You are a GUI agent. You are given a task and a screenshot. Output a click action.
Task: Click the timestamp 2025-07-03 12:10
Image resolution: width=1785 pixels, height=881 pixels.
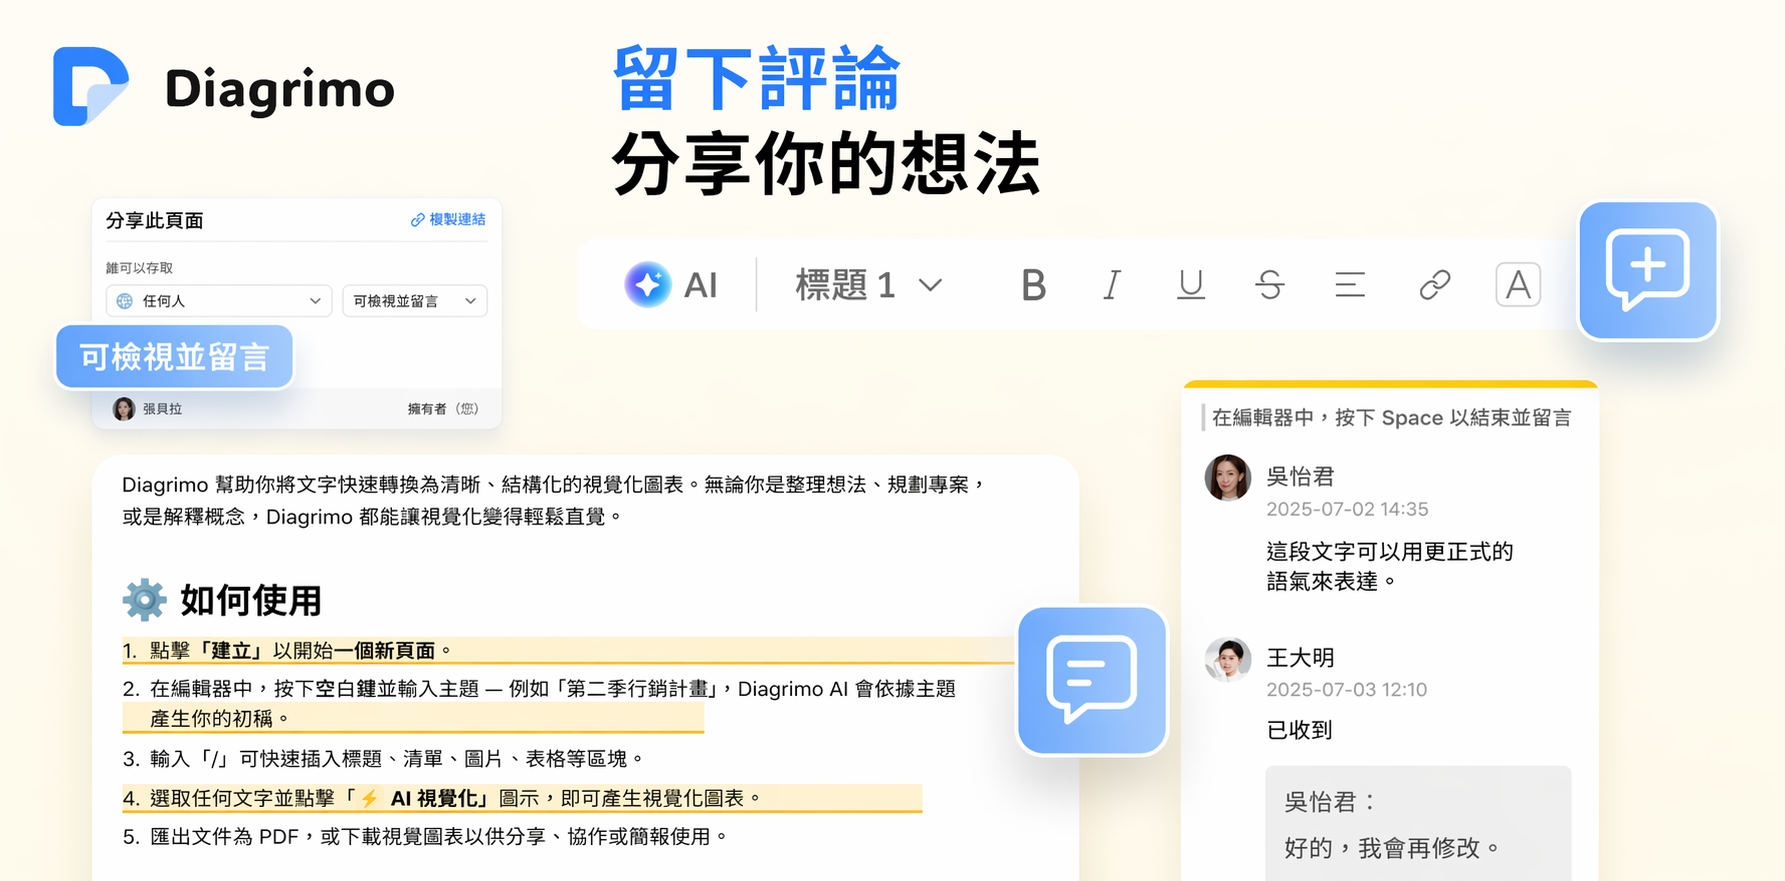(x=1346, y=689)
